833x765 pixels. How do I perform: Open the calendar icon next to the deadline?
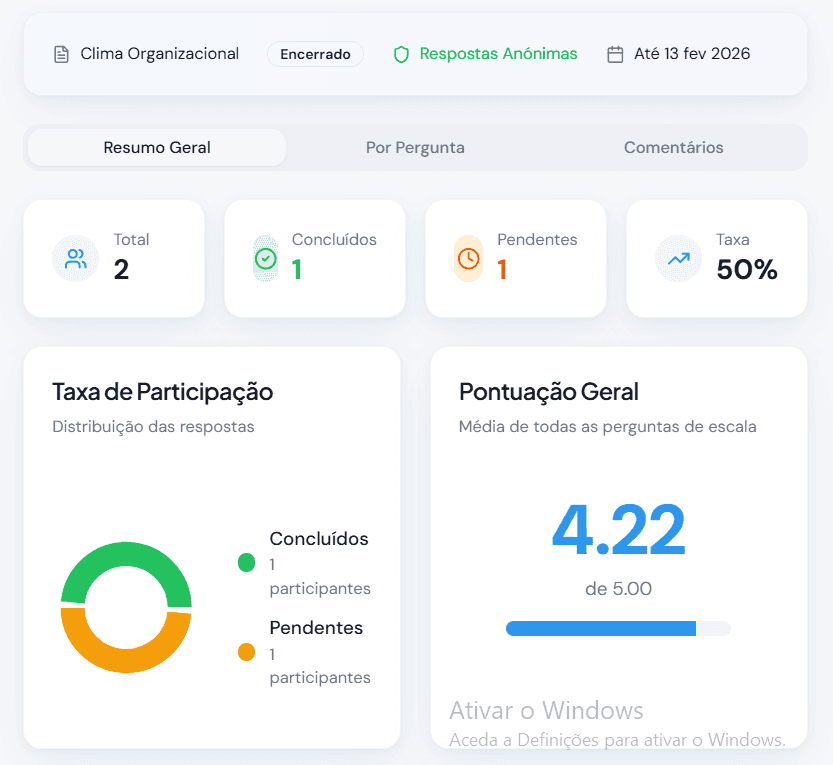point(617,54)
